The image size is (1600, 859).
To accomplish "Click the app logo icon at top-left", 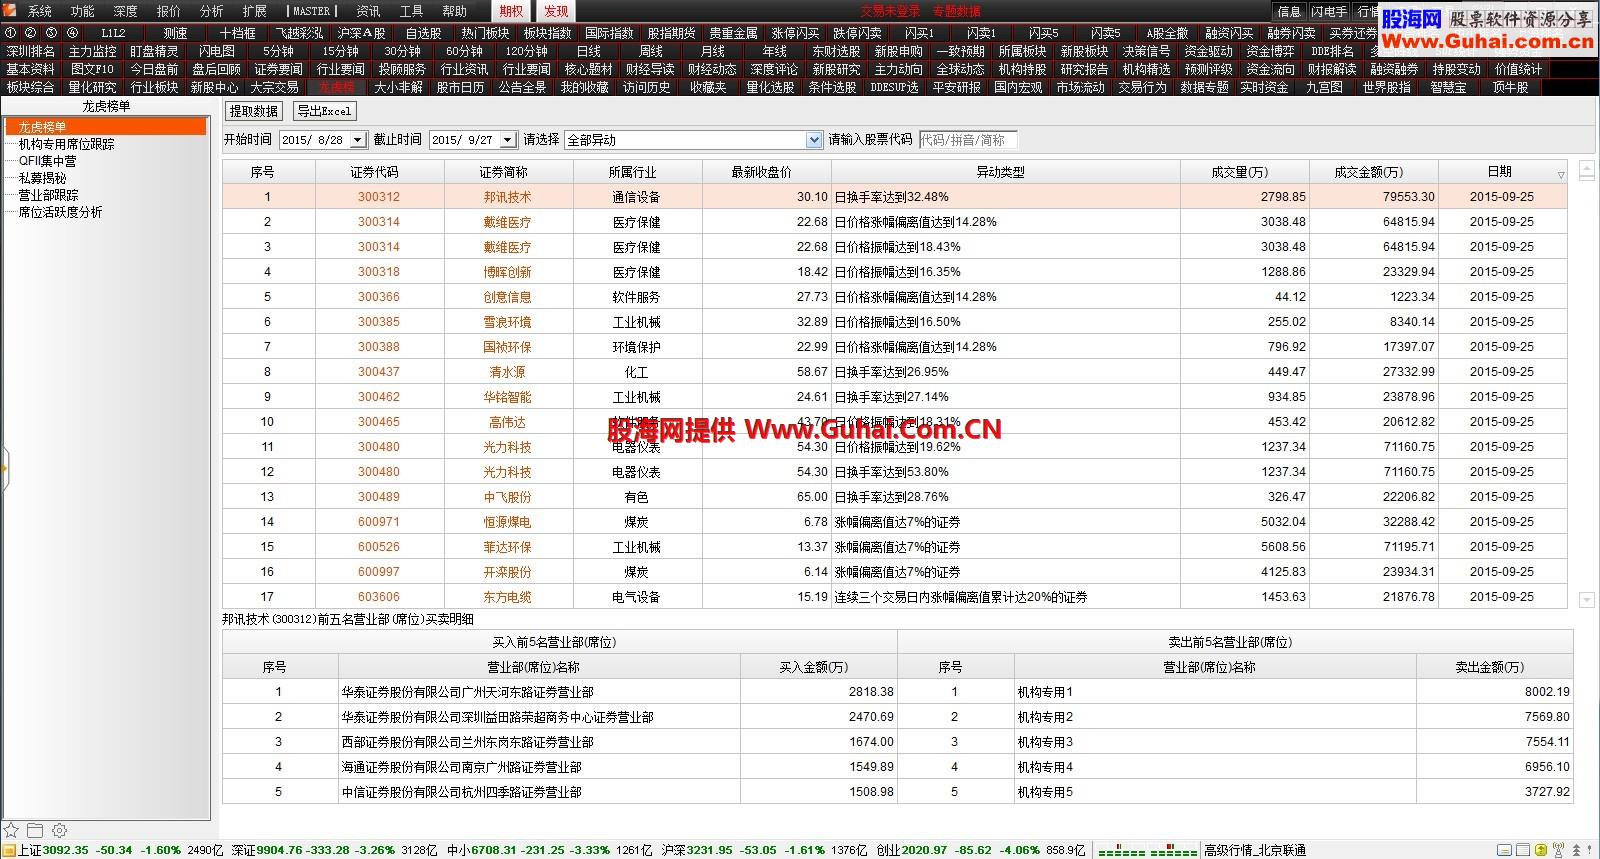I will (10, 11).
